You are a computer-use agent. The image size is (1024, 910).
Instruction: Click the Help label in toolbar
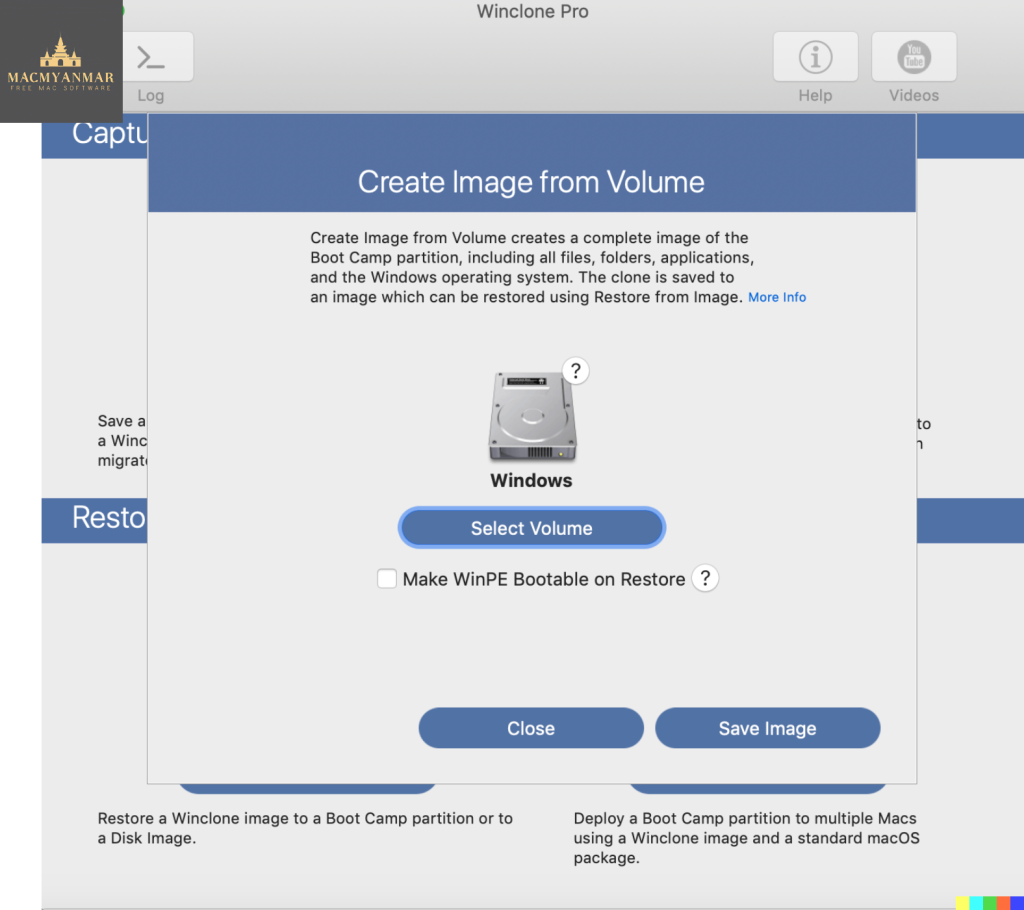coord(815,95)
